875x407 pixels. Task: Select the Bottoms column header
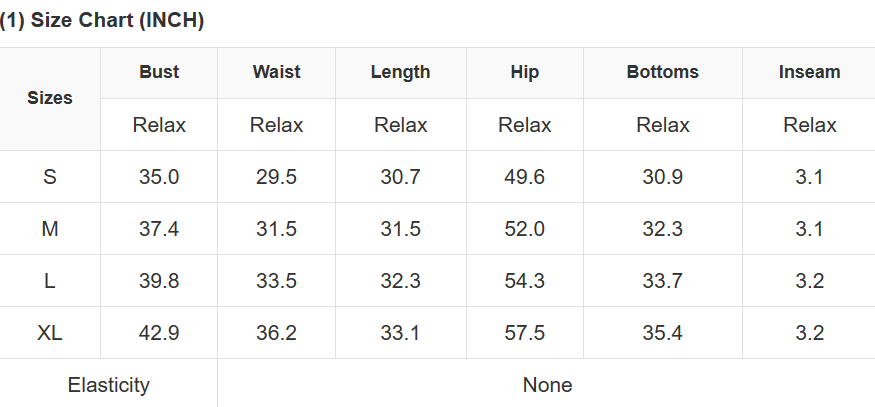tap(662, 72)
